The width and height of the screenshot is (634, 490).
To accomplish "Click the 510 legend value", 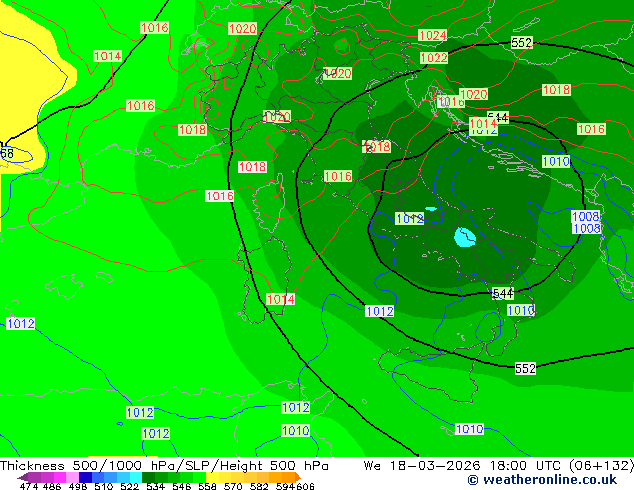I will [x=104, y=486].
